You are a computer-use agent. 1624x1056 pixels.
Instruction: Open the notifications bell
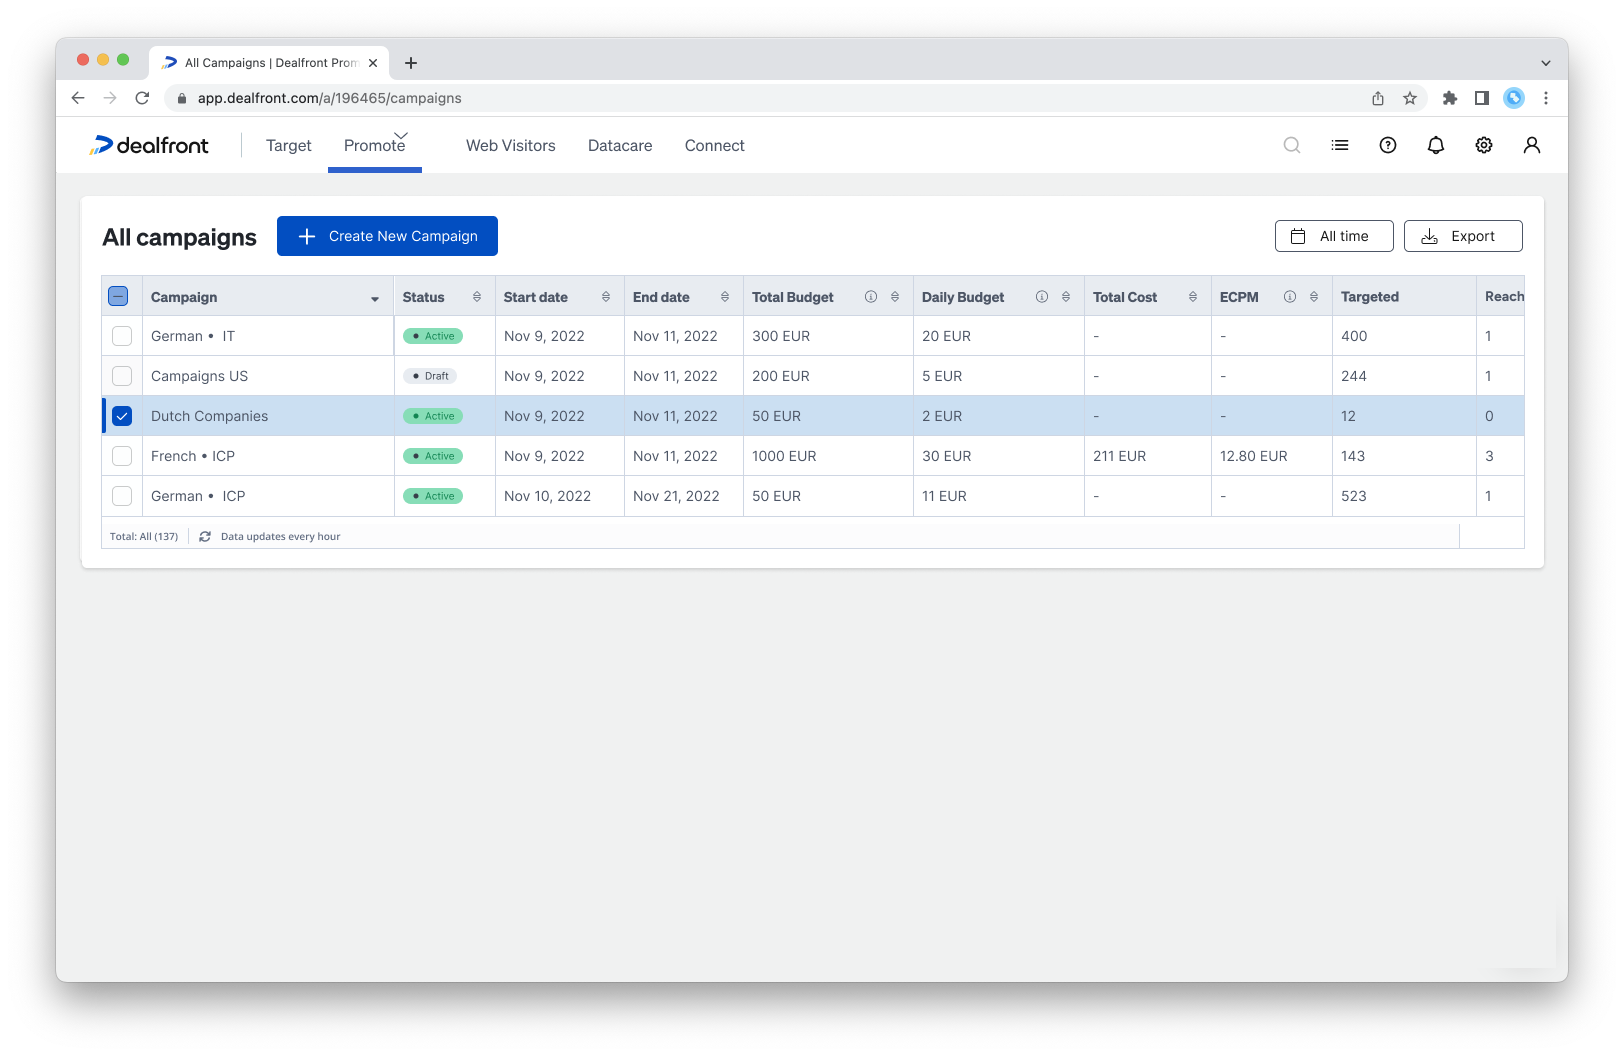tap(1436, 146)
